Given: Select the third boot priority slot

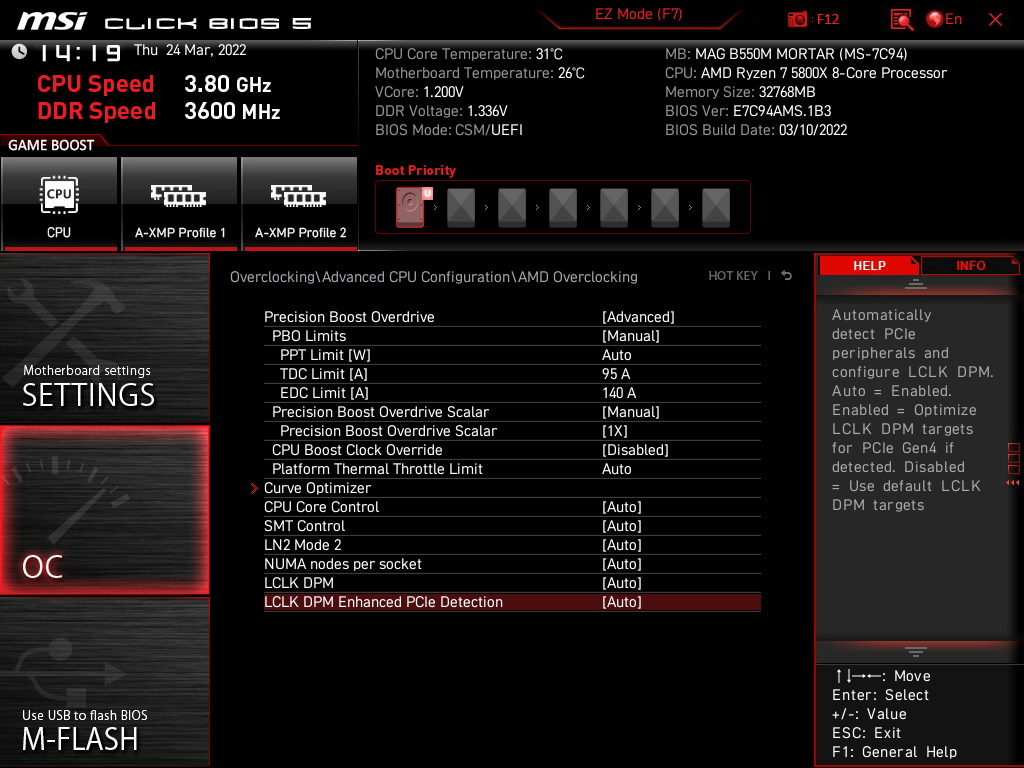Looking at the screenshot, I should pos(512,207).
